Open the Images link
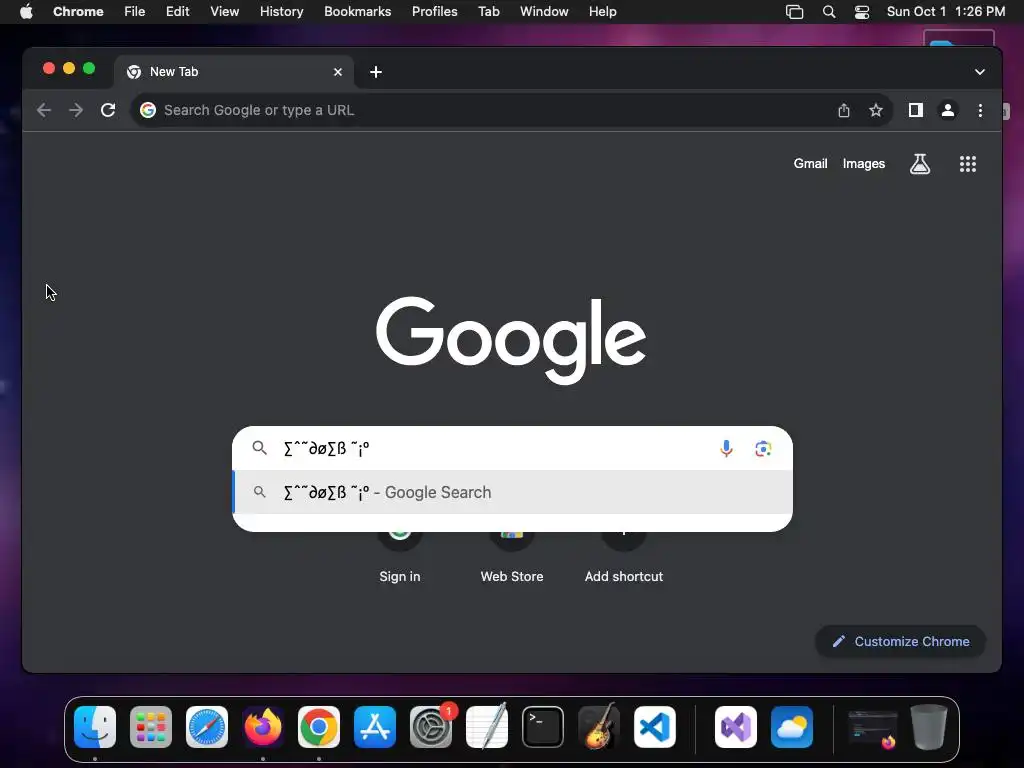The height and width of the screenshot is (768, 1024). (863, 164)
